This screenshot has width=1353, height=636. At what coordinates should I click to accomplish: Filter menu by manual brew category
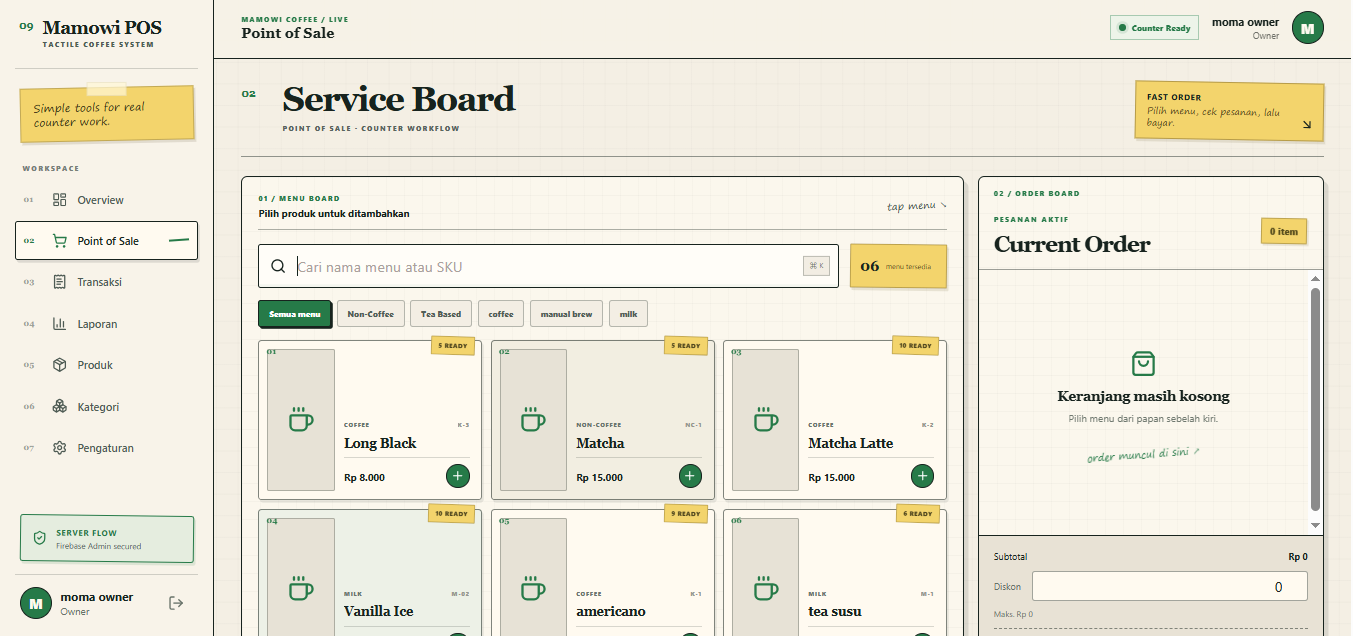[566, 314]
